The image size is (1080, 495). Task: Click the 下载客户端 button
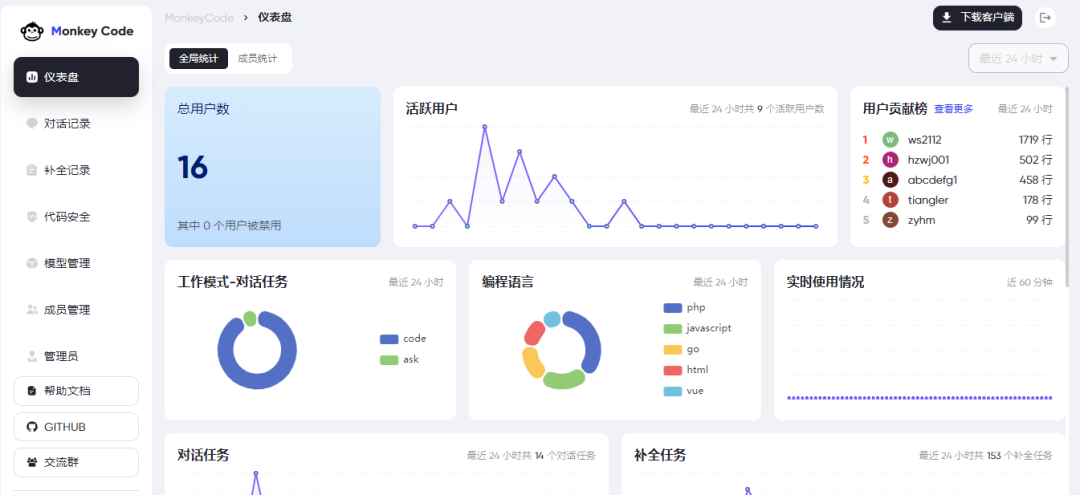click(x=977, y=17)
